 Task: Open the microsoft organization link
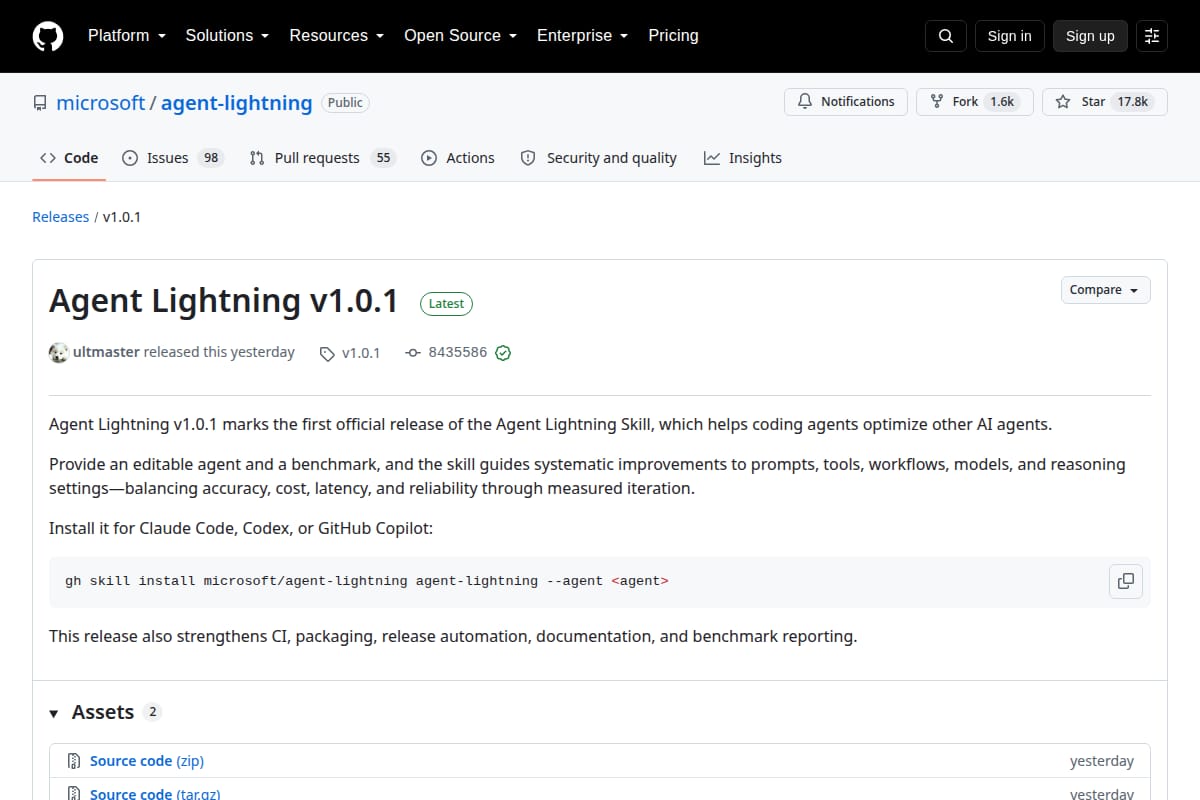click(x=101, y=103)
